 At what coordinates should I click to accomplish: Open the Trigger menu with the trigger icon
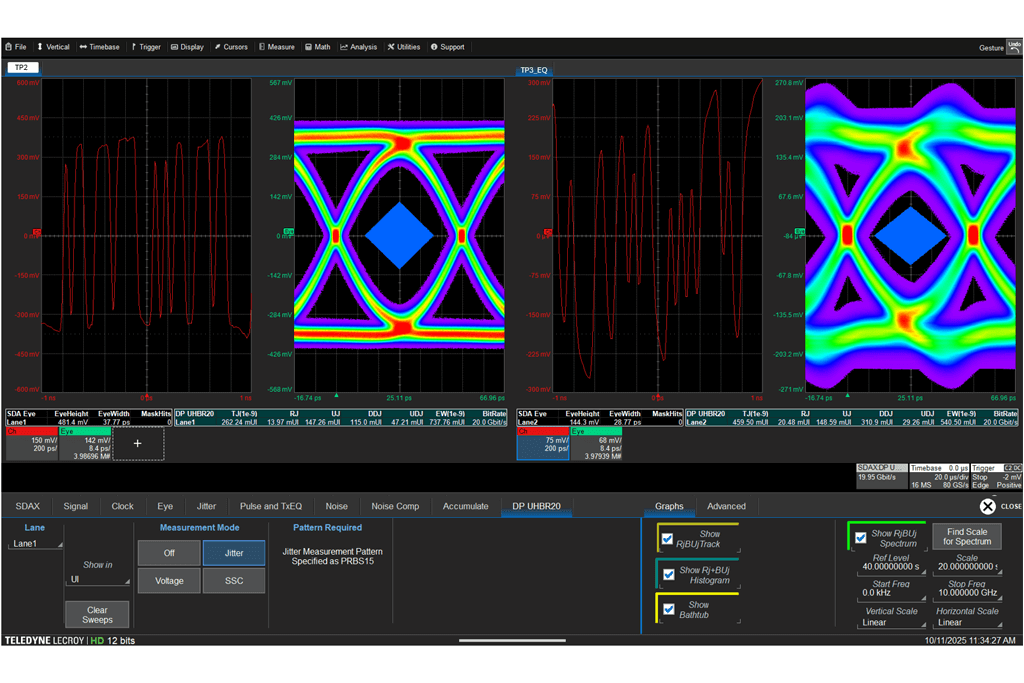tap(145, 47)
